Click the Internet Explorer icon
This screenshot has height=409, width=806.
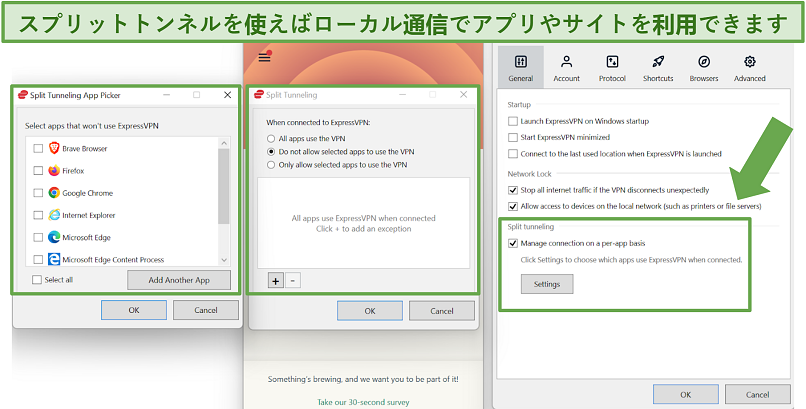click(54, 215)
